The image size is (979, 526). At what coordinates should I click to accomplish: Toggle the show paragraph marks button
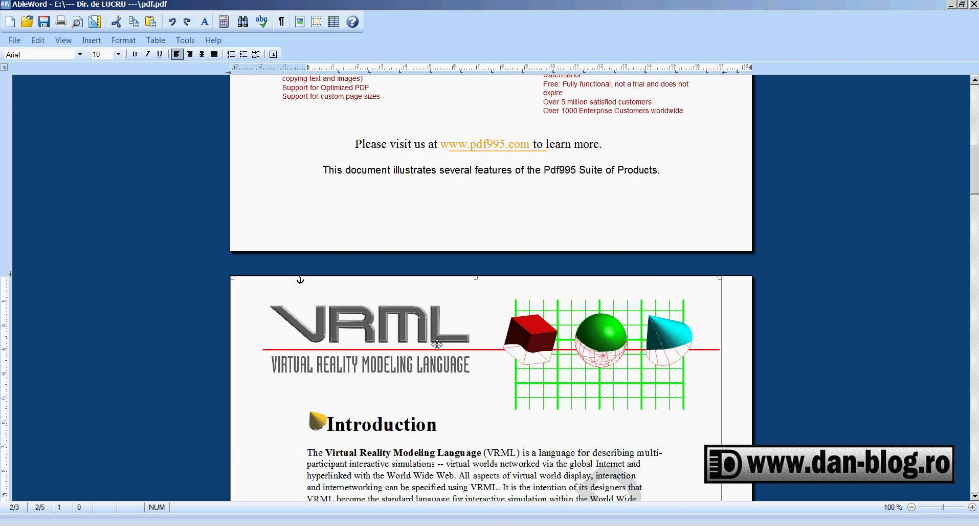click(281, 21)
